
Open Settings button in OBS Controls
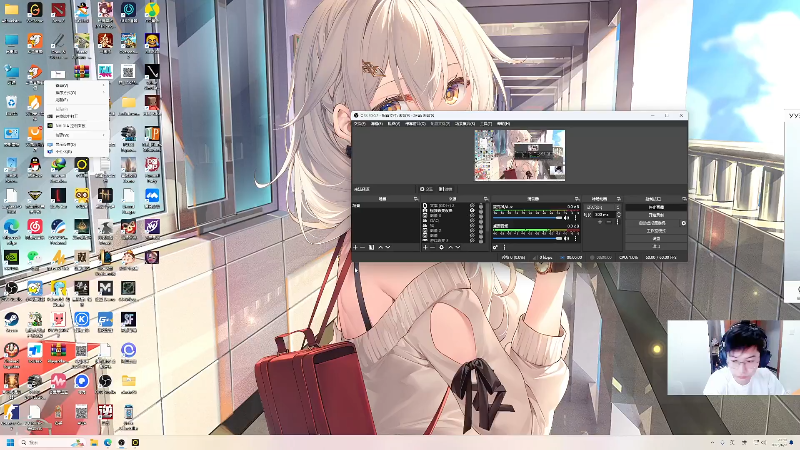tap(656, 239)
